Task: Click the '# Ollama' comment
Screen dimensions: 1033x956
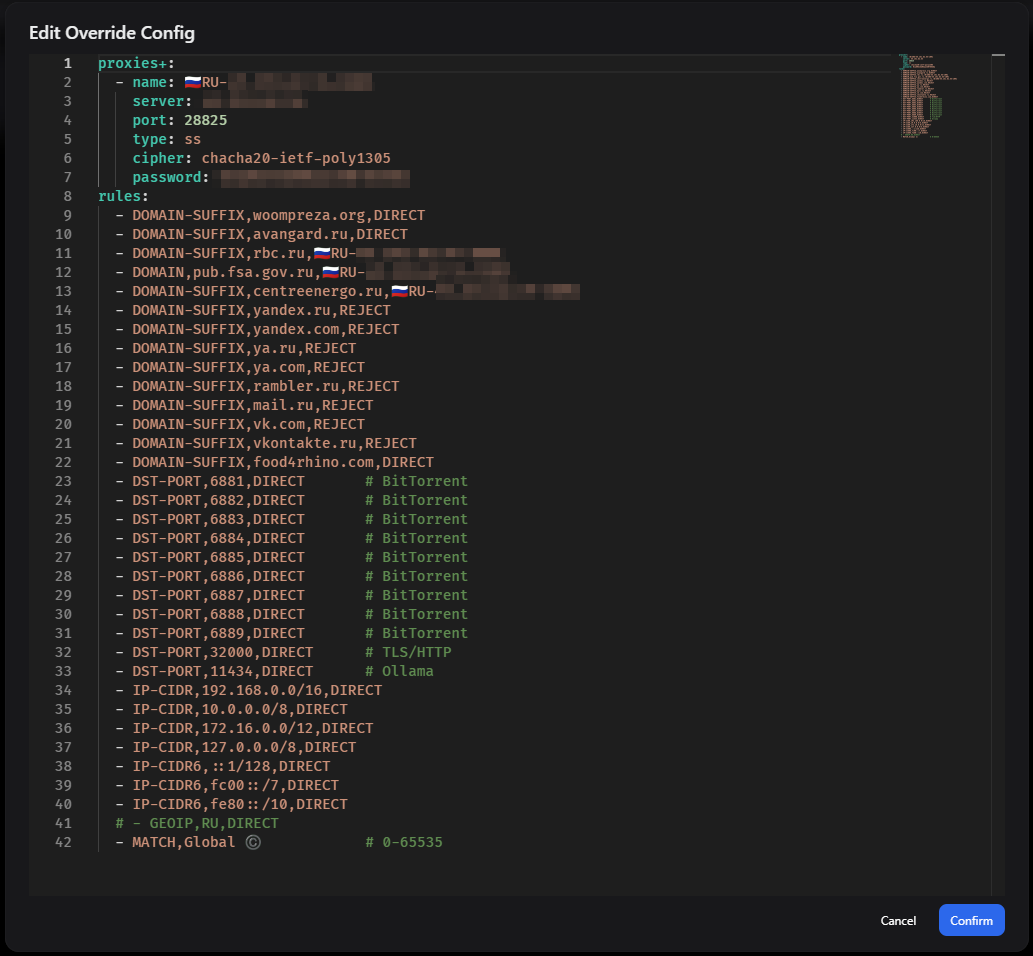Action: [399, 671]
